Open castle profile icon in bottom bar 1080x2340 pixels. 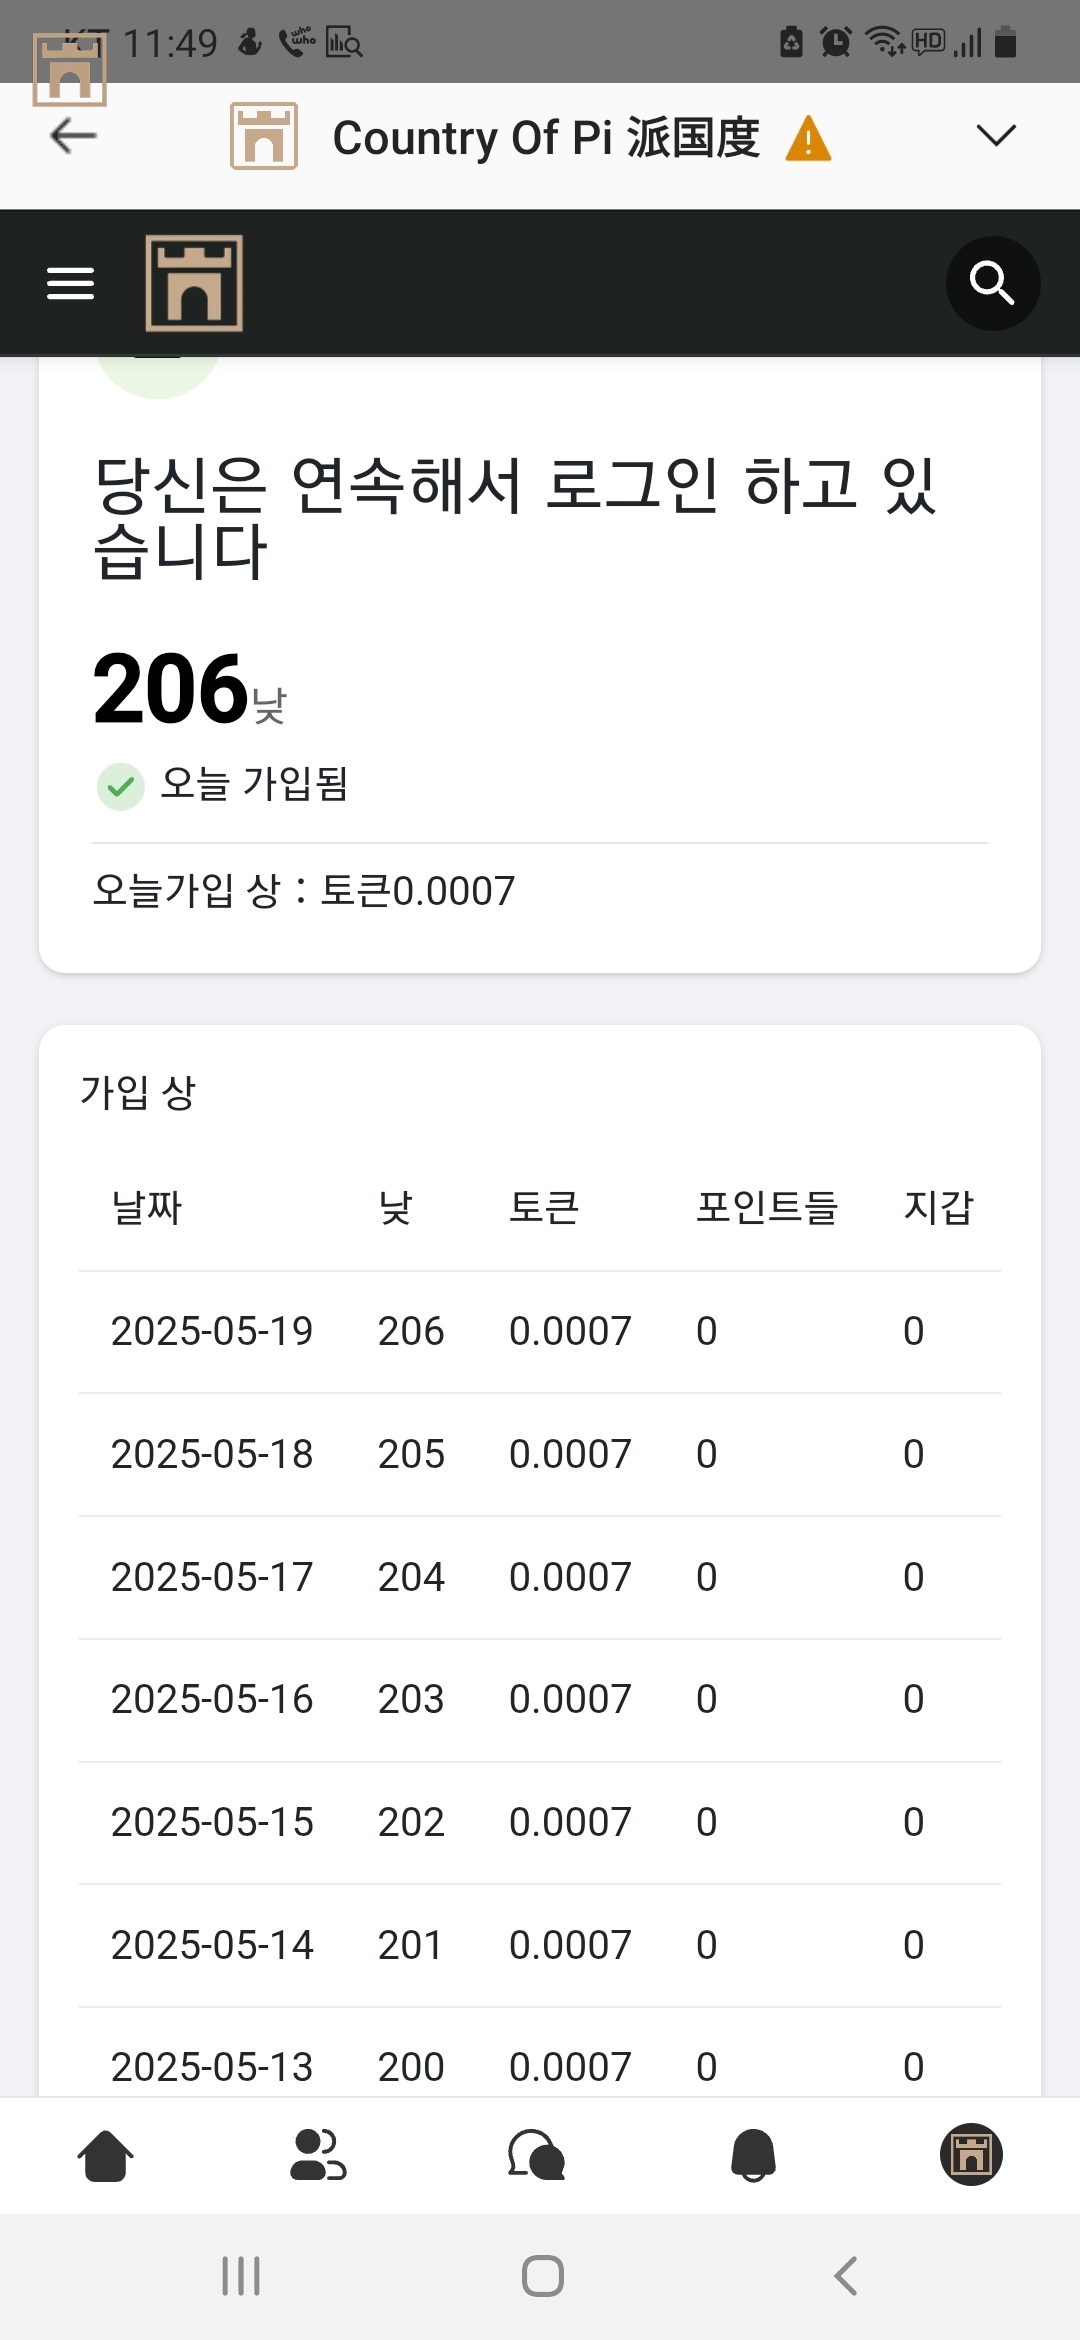[x=971, y=2154]
